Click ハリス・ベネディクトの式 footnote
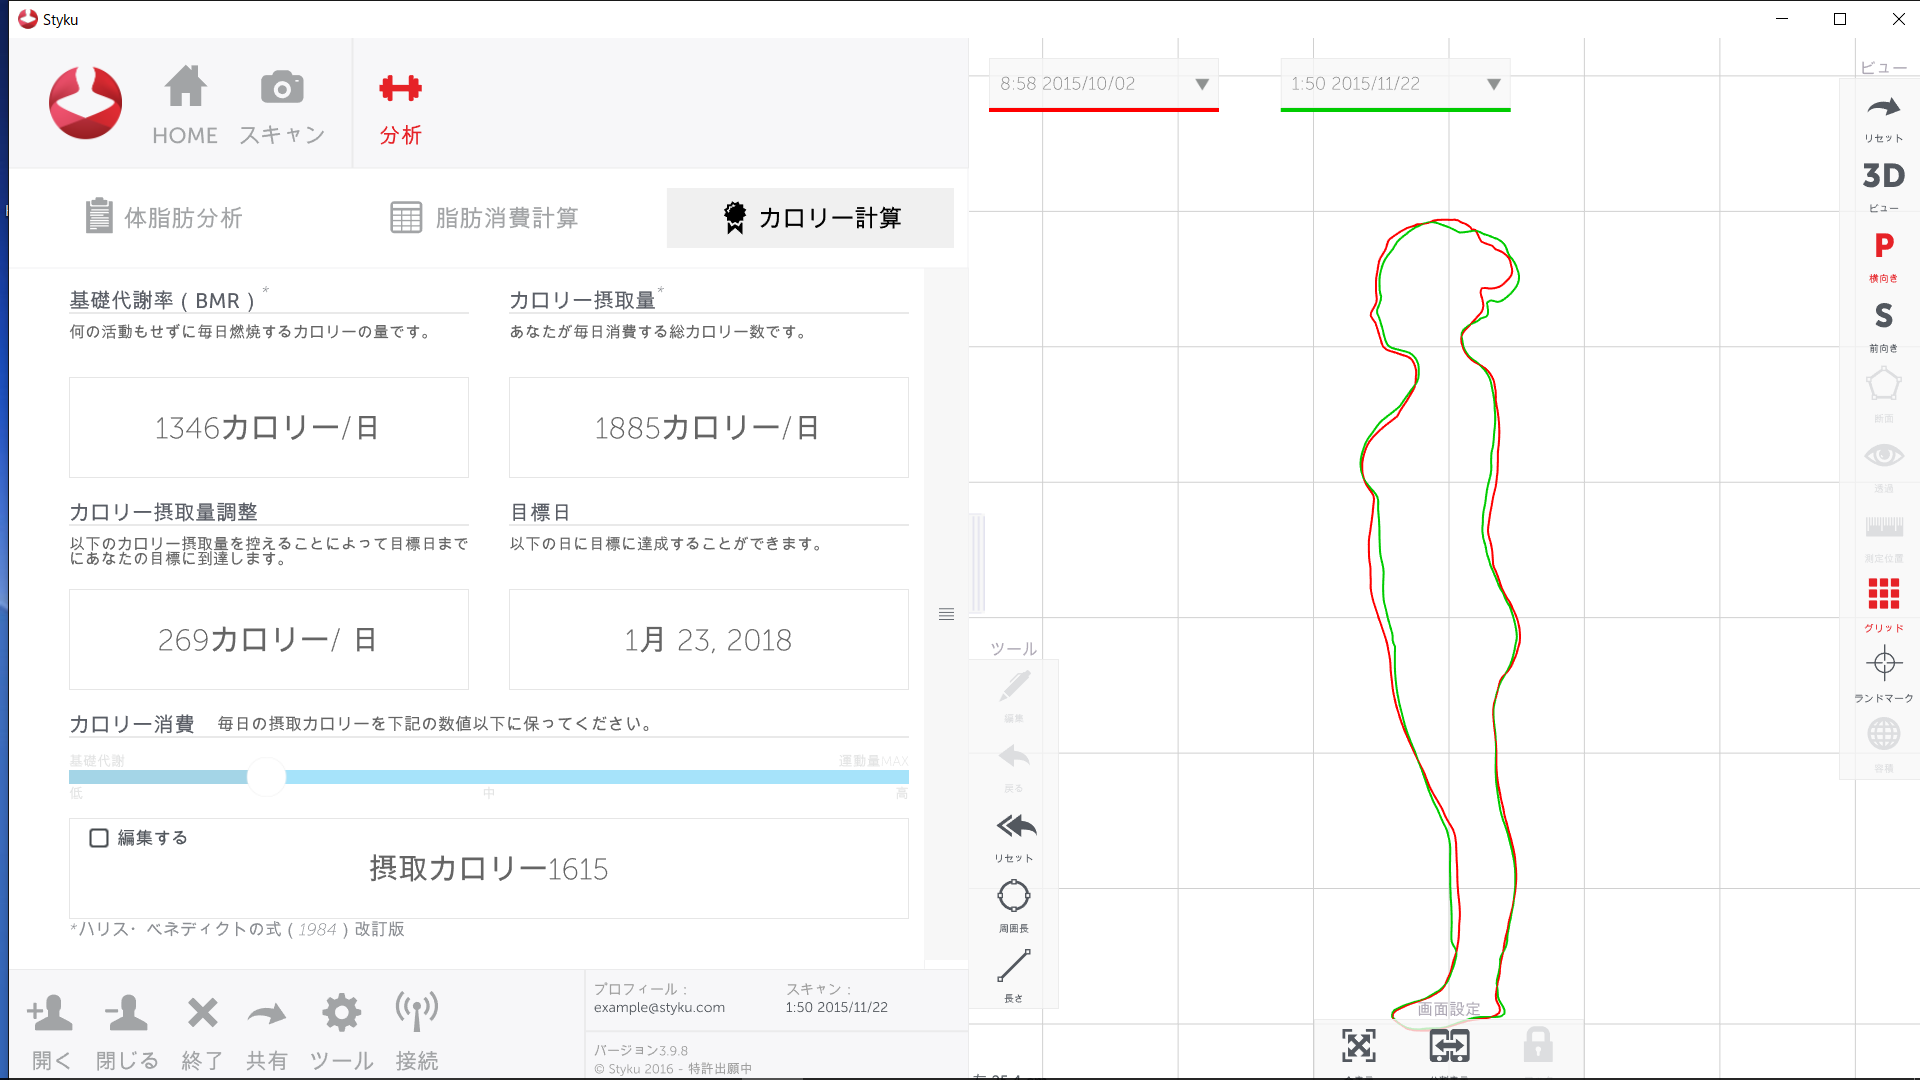The width and height of the screenshot is (1920, 1080). tap(237, 929)
